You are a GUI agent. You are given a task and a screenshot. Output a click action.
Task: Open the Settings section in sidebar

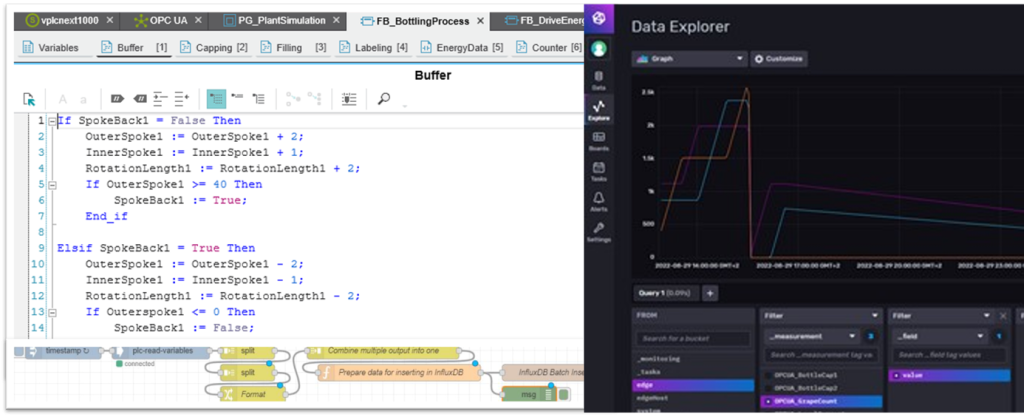pyautogui.click(x=598, y=232)
